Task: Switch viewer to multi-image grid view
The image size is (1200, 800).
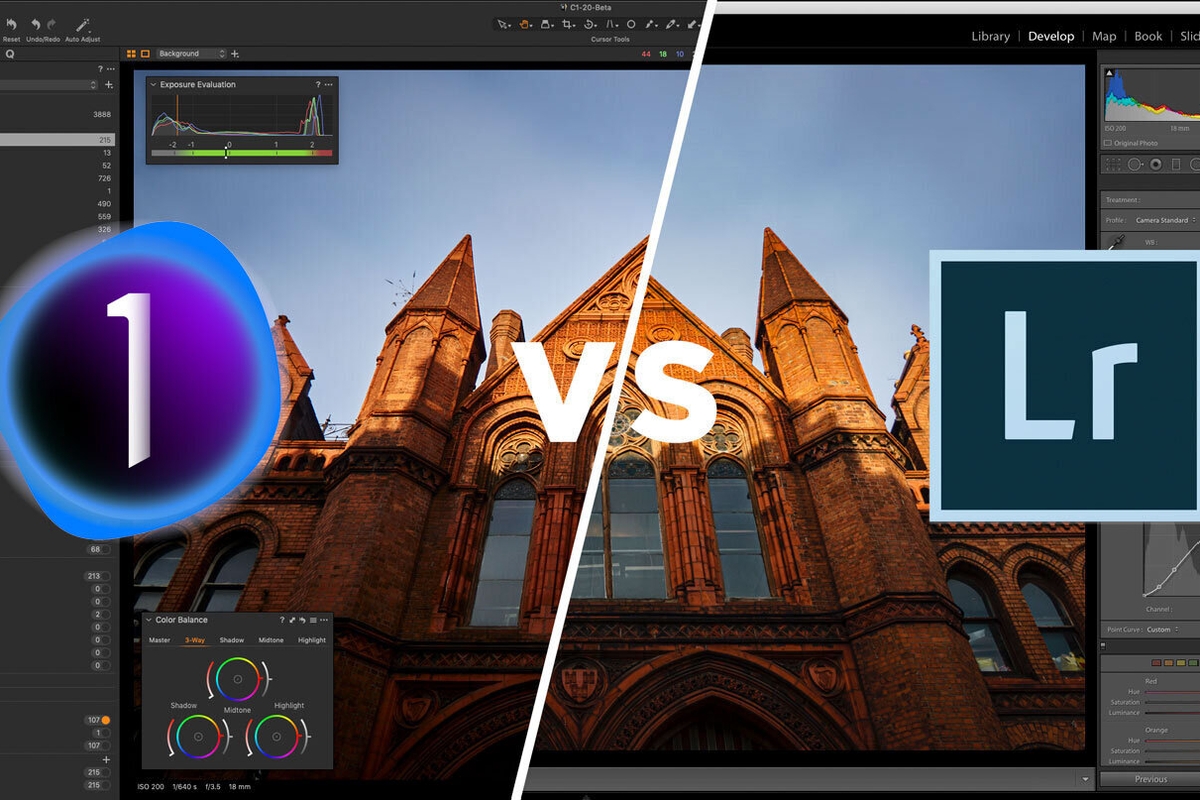Action: [x=131, y=54]
